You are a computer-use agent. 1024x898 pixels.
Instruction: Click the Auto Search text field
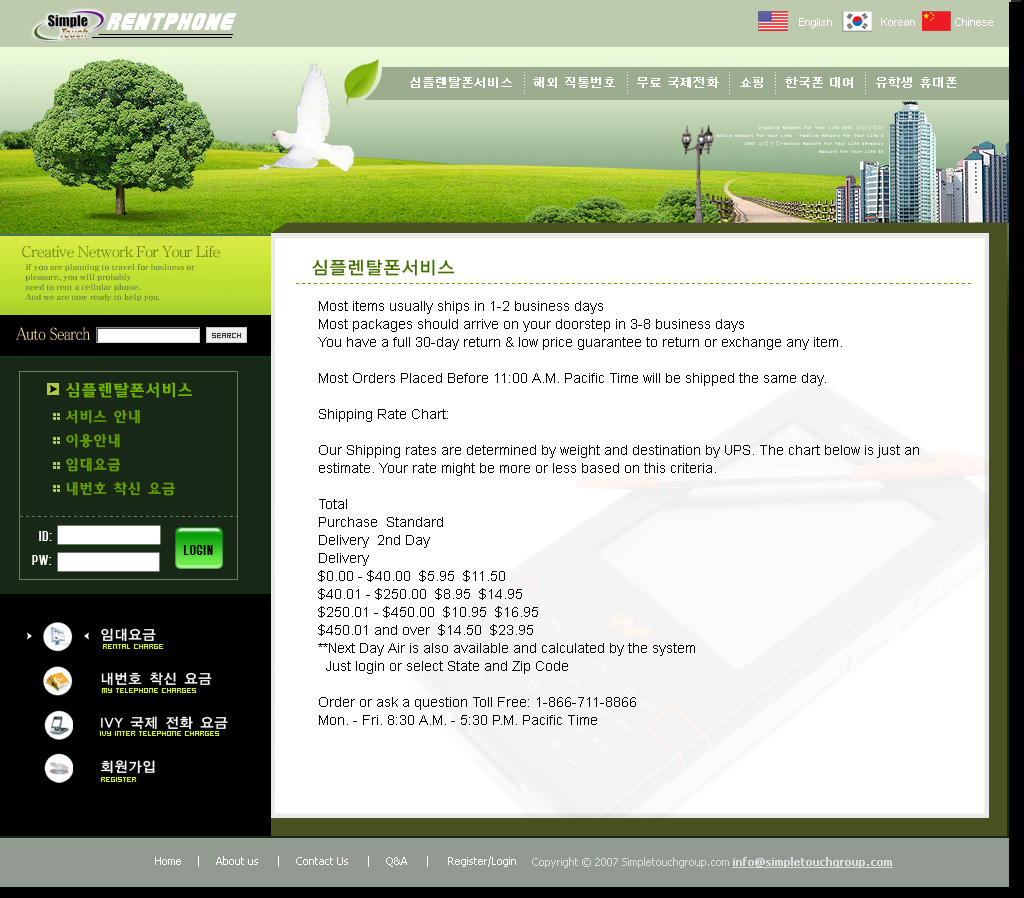(x=148, y=336)
